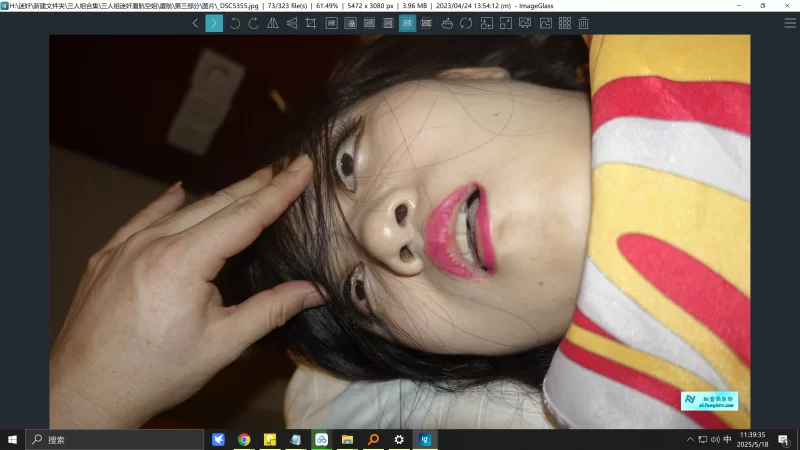This screenshot has width=800, height=450.
Task: Open the ImageGlass hamburger main menu
Action: click(x=790, y=23)
